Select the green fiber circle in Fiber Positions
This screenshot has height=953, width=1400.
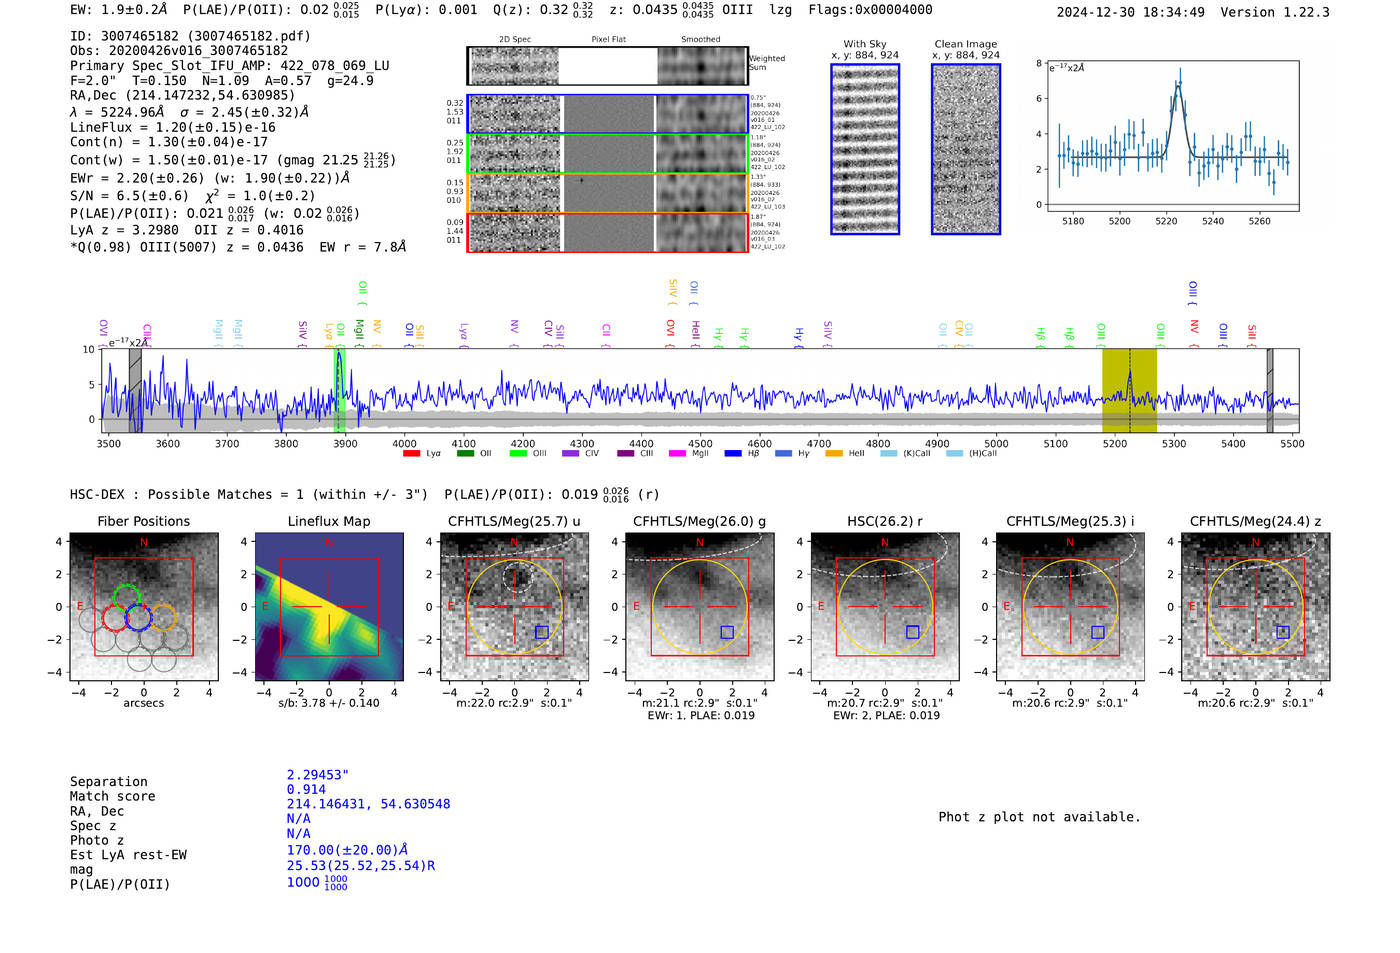(127, 597)
